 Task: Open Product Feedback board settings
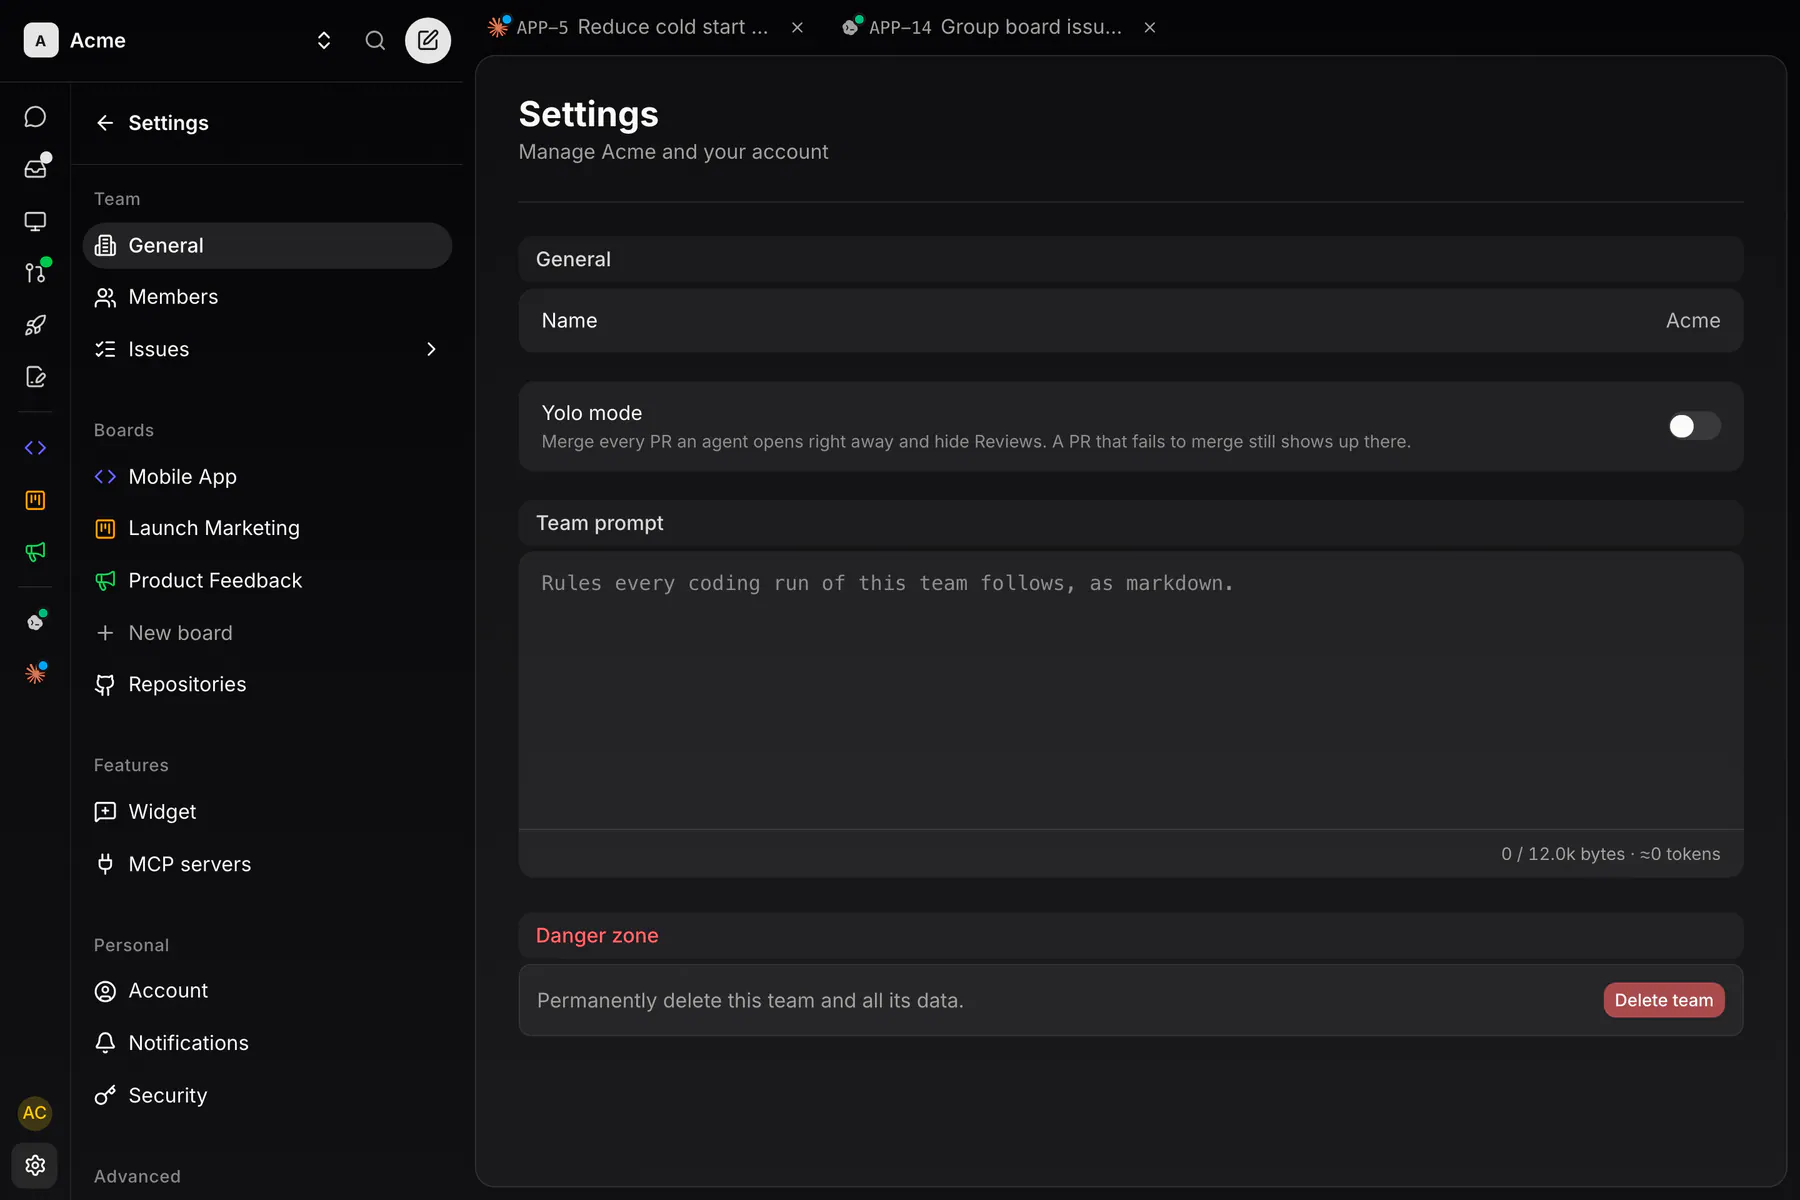[267, 581]
